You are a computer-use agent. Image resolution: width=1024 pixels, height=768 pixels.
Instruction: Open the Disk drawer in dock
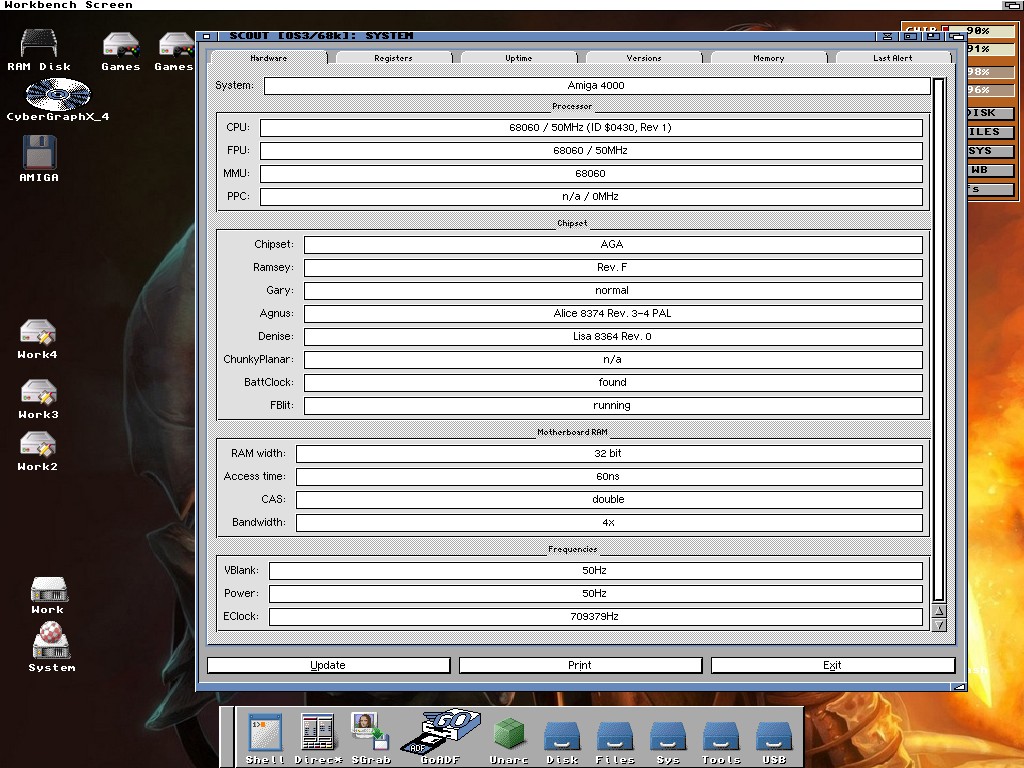[562, 743]
